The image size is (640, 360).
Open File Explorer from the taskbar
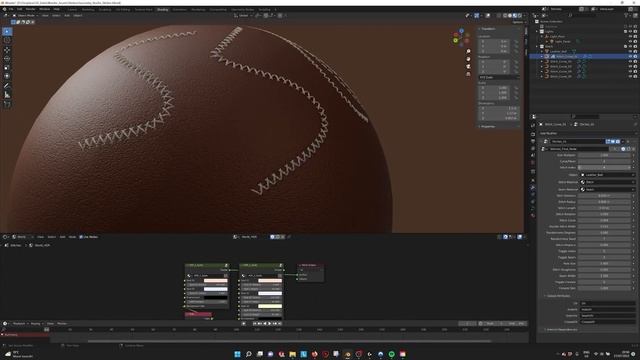pyautogui.click(x=292, y=354)
